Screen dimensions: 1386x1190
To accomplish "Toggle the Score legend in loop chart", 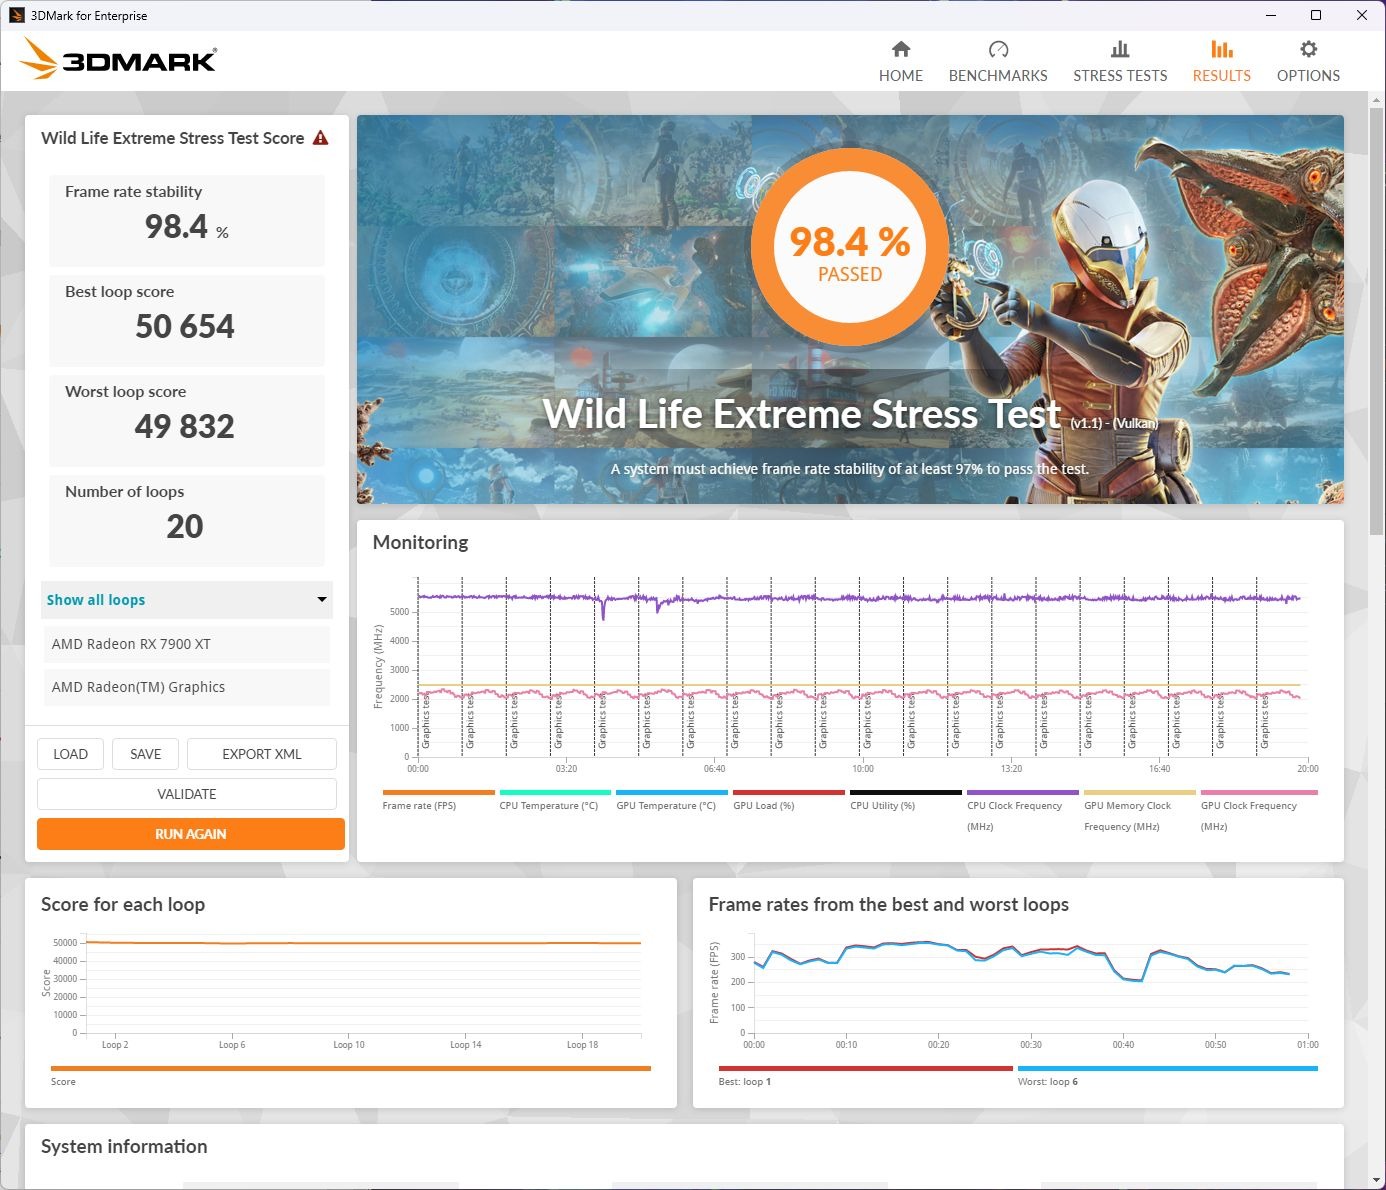I will (x=350, y=1075).
